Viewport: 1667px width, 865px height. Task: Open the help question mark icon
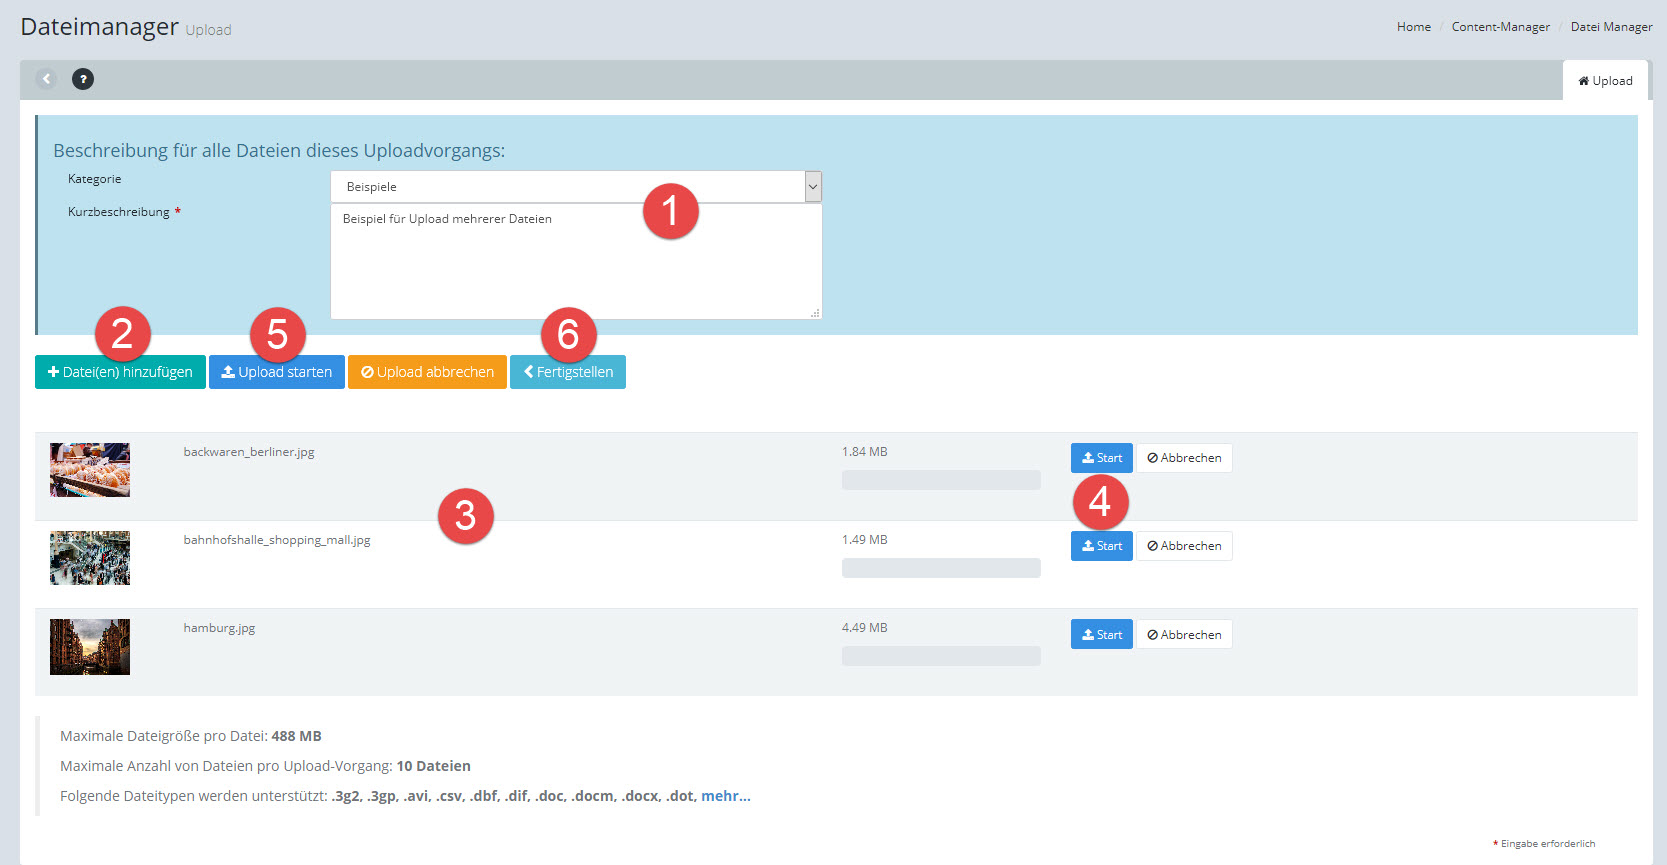tap(83, 79)
